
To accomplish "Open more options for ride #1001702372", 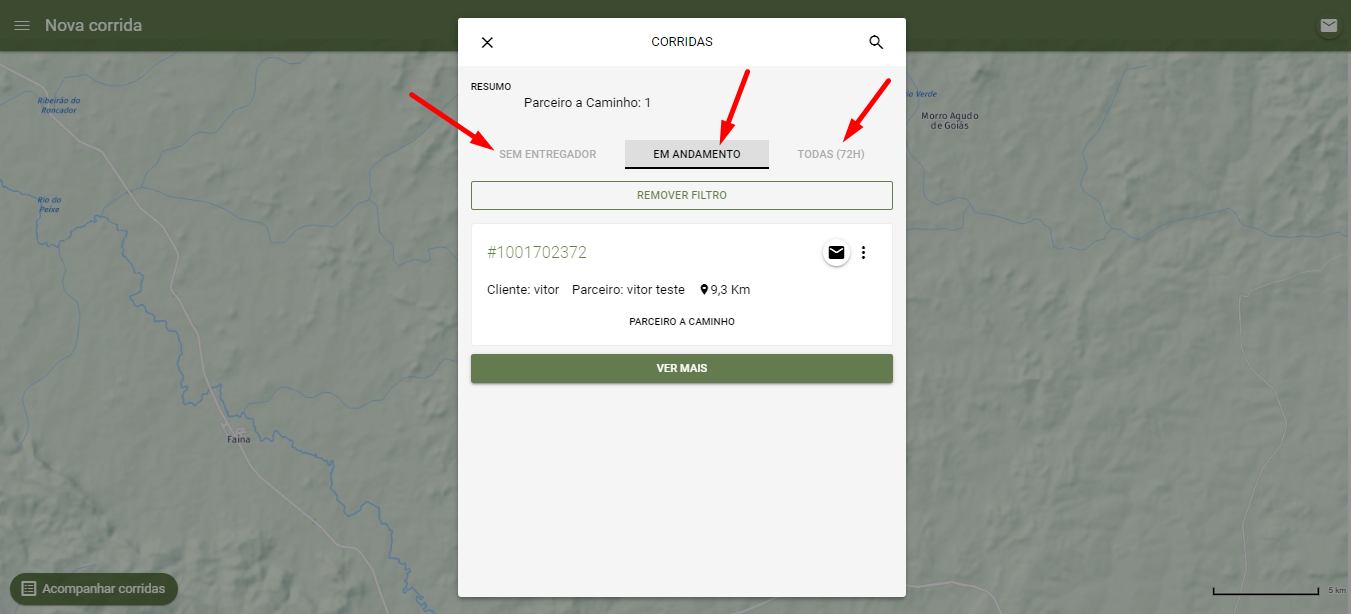I will click(864, 253).
